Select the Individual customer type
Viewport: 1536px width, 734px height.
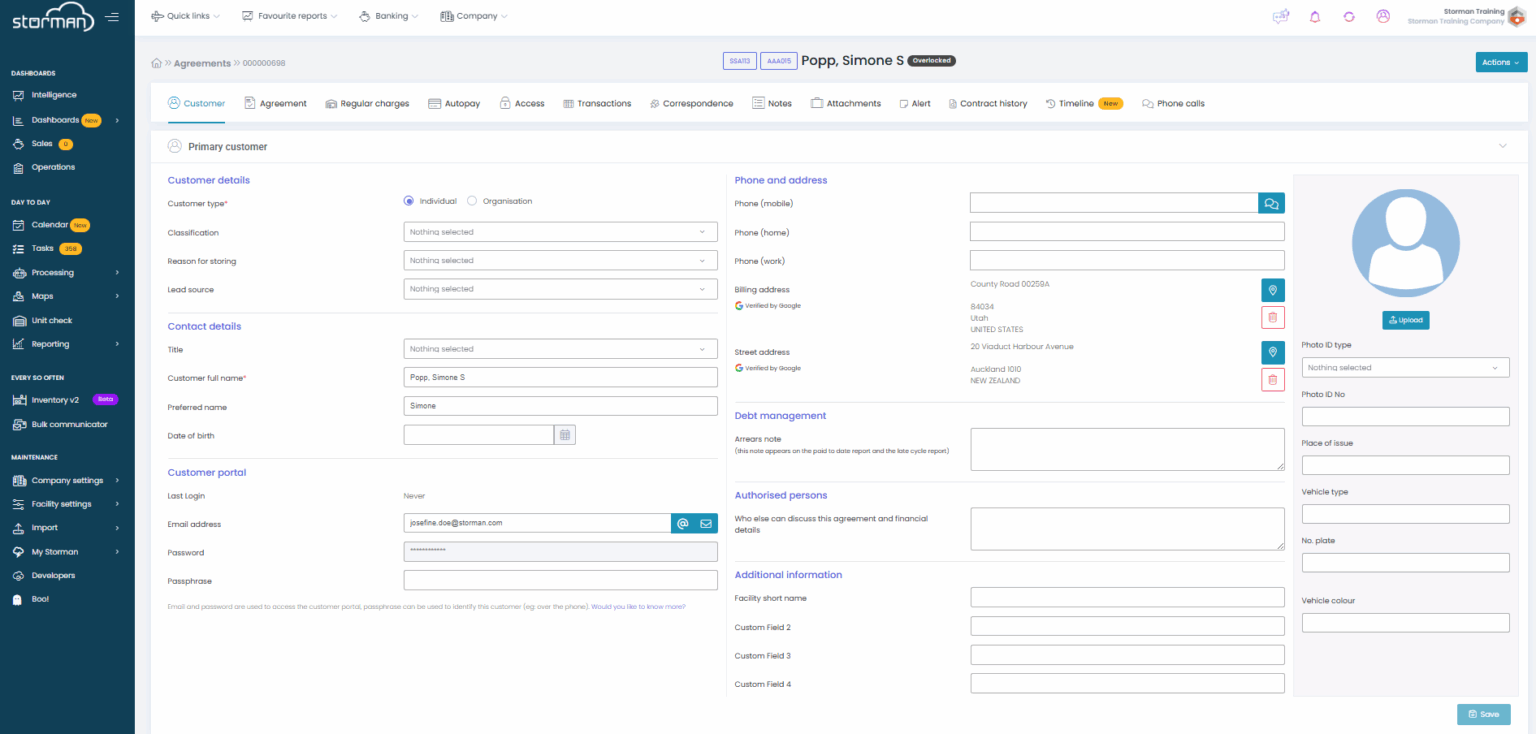pyautogui.click(x=409, y=201)
